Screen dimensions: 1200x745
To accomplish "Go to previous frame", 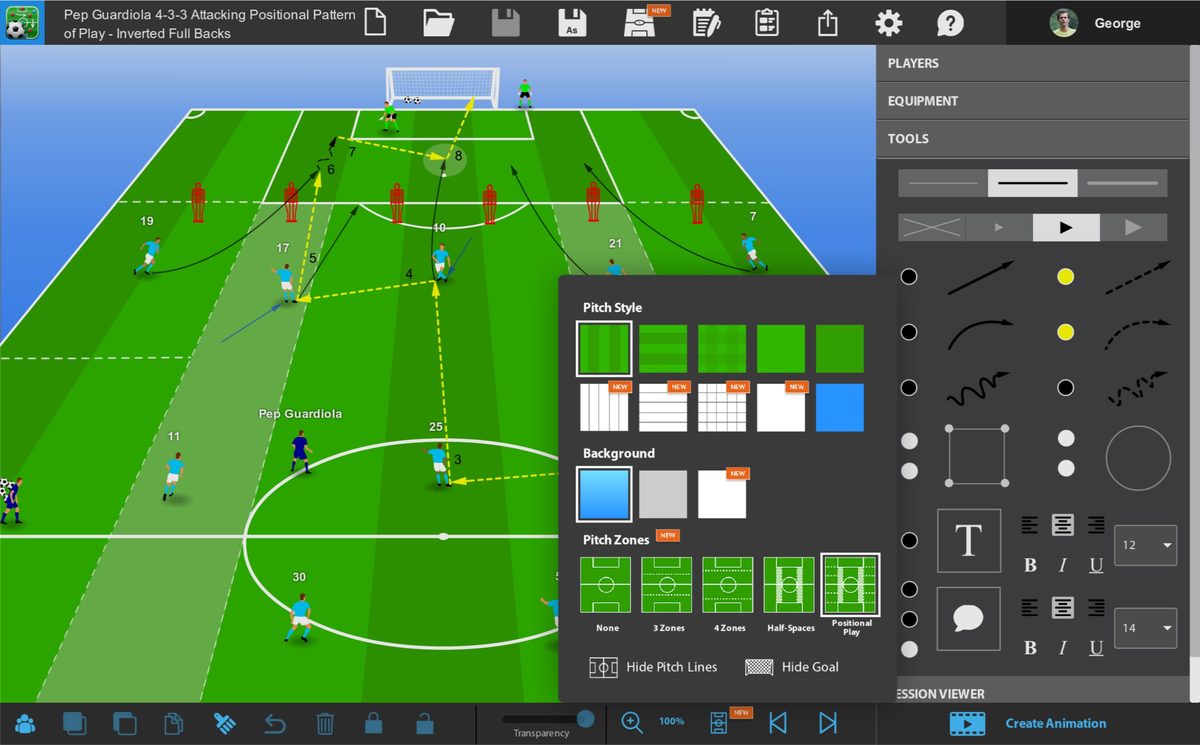I will click(777, 722).
